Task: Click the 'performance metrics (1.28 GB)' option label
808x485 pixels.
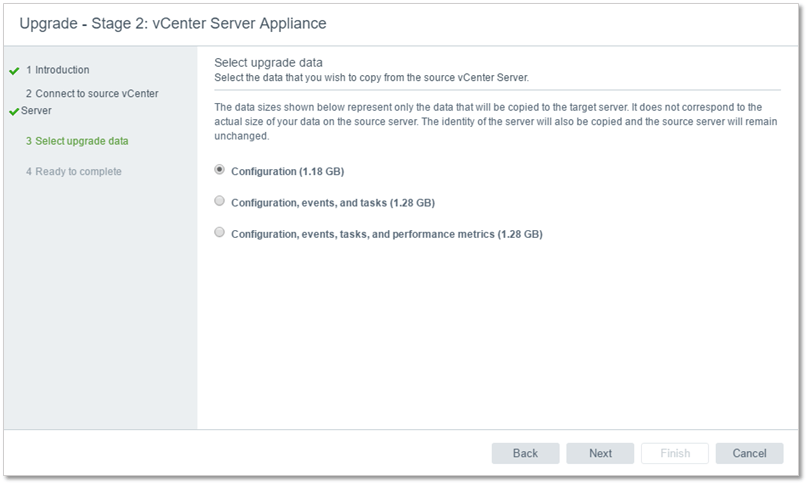Action: (x=387, y=235)
